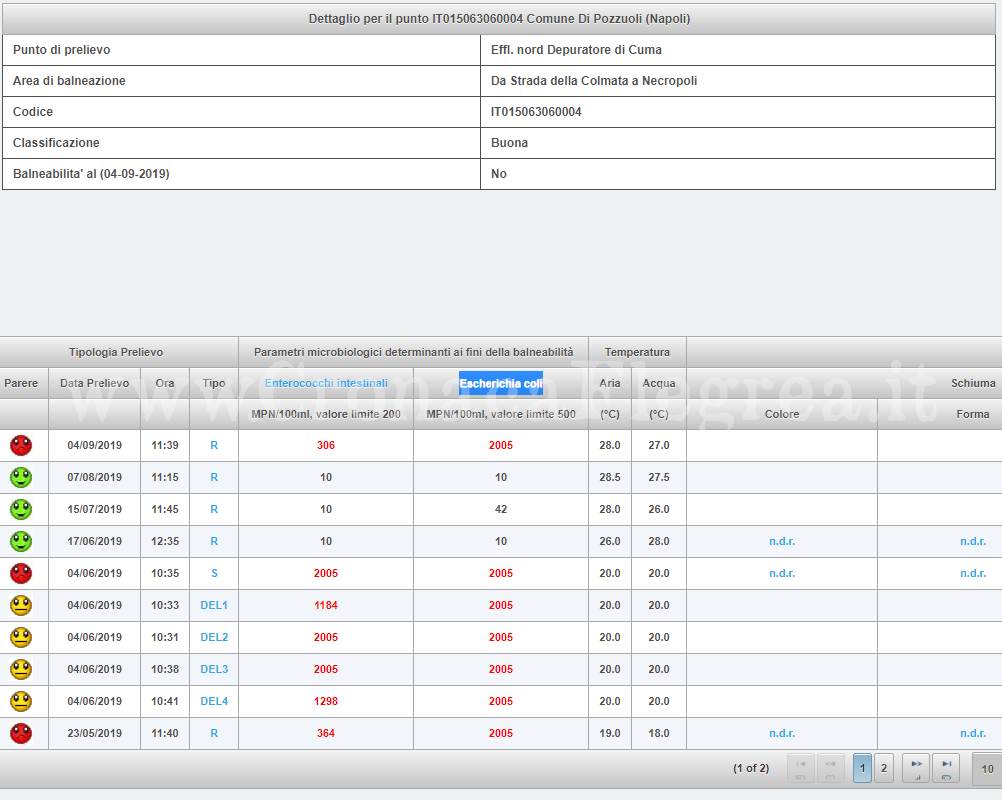Image resolution: width=1002 pixels, height=800 pixels.
Task: Click the green smiley for 07/08/2019 sample
Action: pos(21,477)
